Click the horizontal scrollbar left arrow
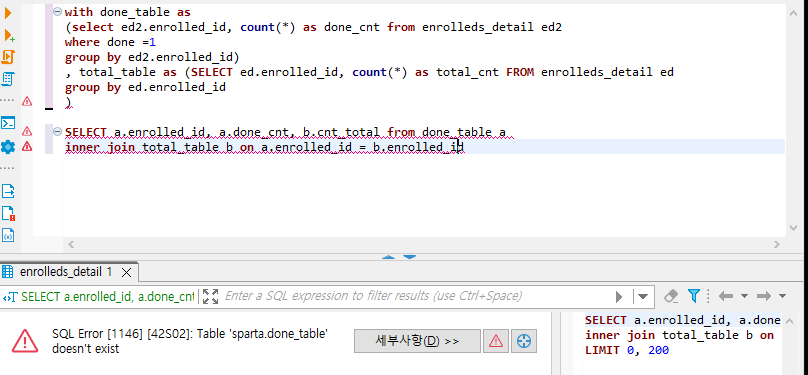 pos(71,244)
